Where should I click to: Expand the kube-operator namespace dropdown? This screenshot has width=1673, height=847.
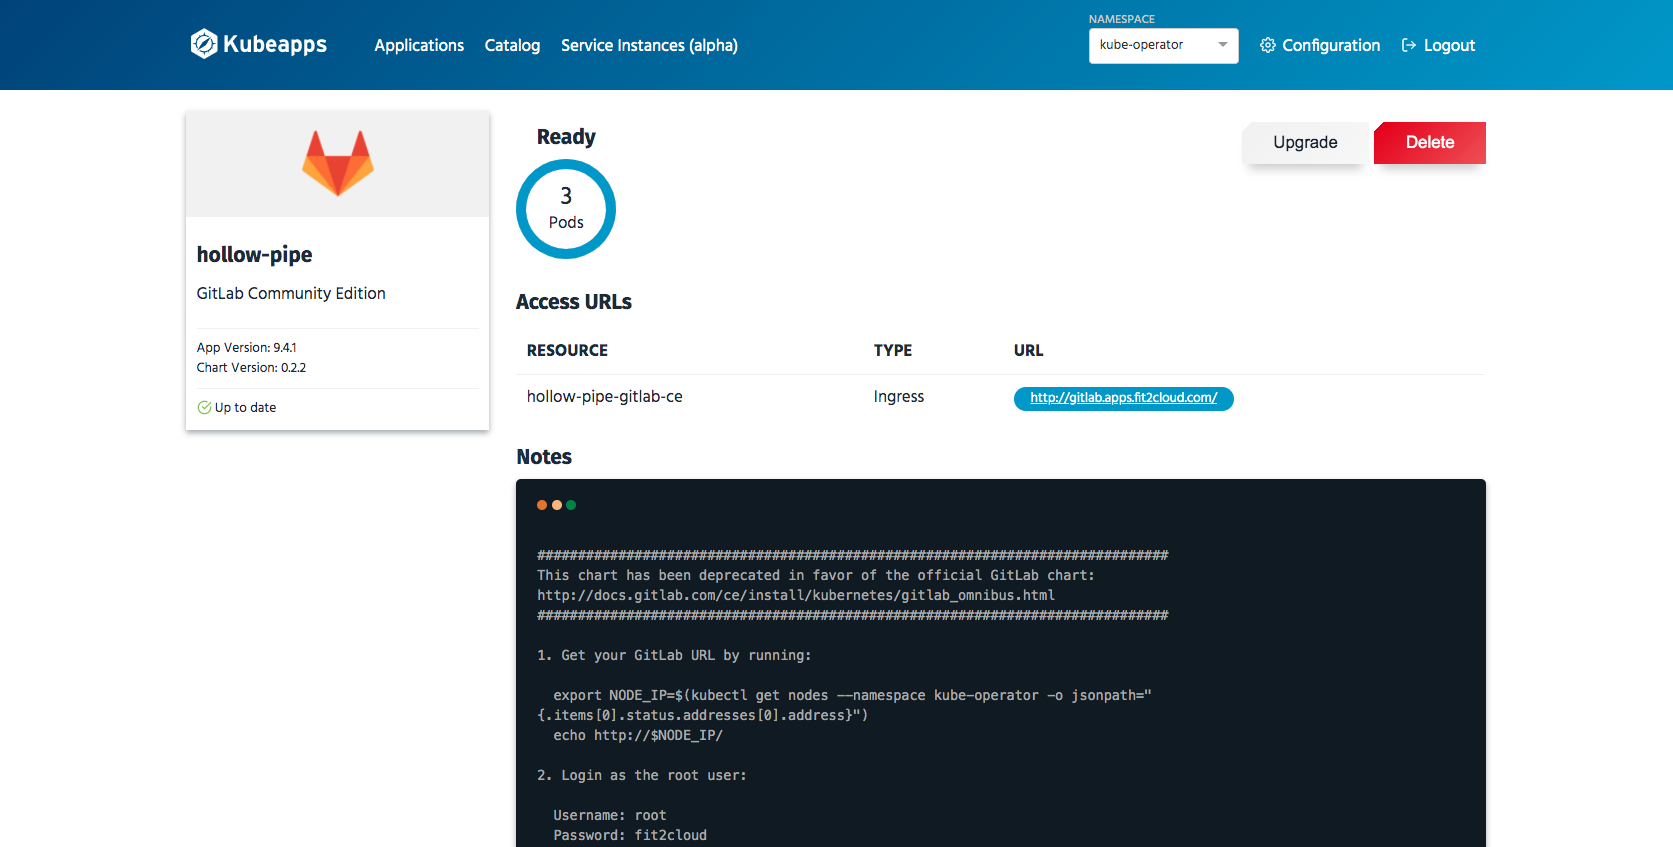click(x=1163, y=45)
